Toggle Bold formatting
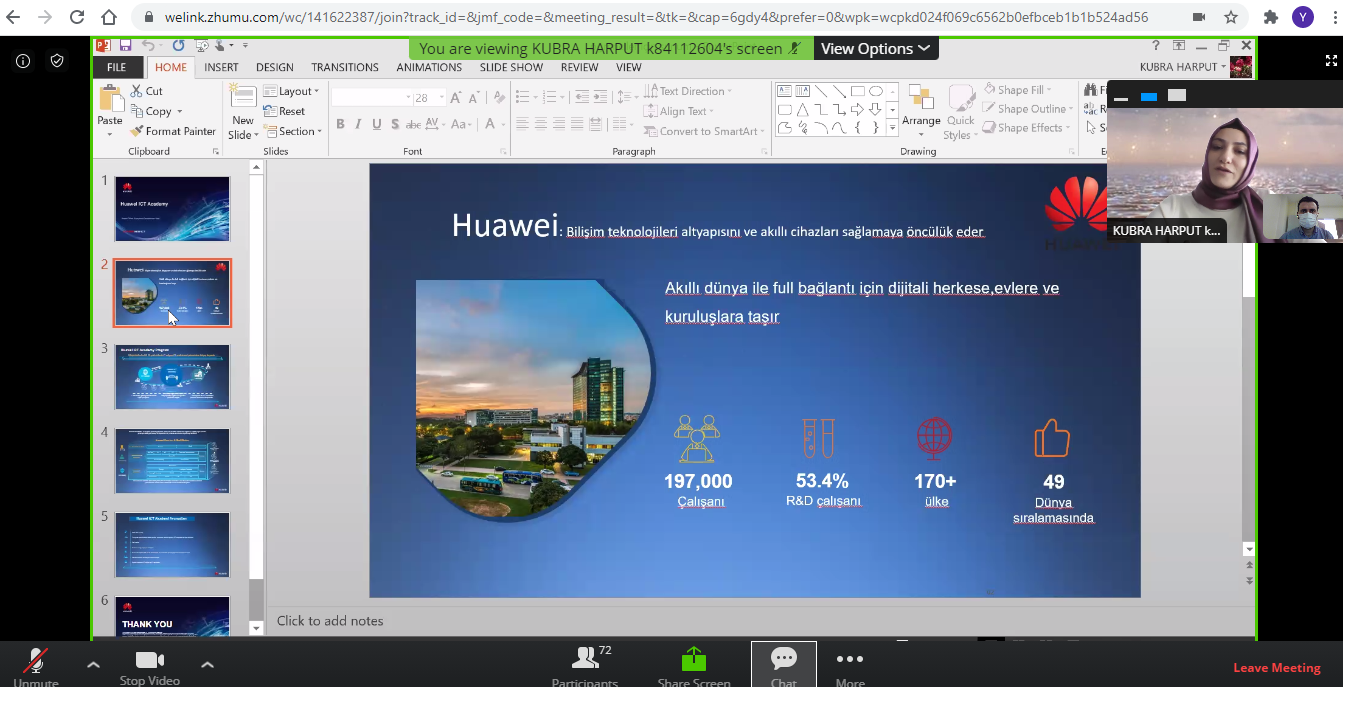The image size is (1360, 704). coord(340,124)
